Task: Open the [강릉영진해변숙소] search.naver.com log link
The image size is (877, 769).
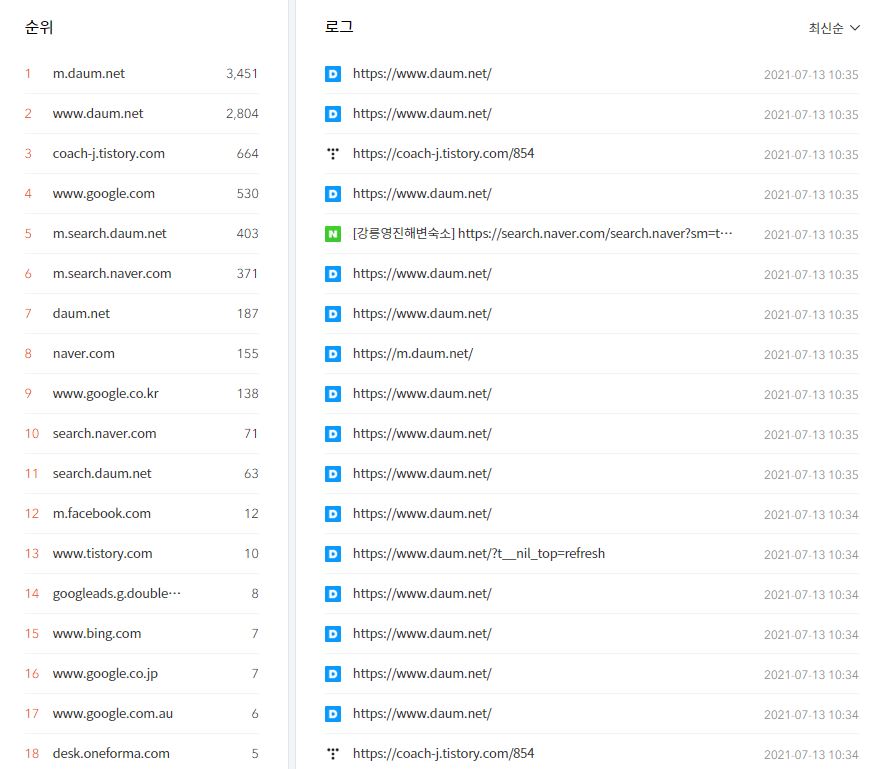Action: tap(543, 234)
